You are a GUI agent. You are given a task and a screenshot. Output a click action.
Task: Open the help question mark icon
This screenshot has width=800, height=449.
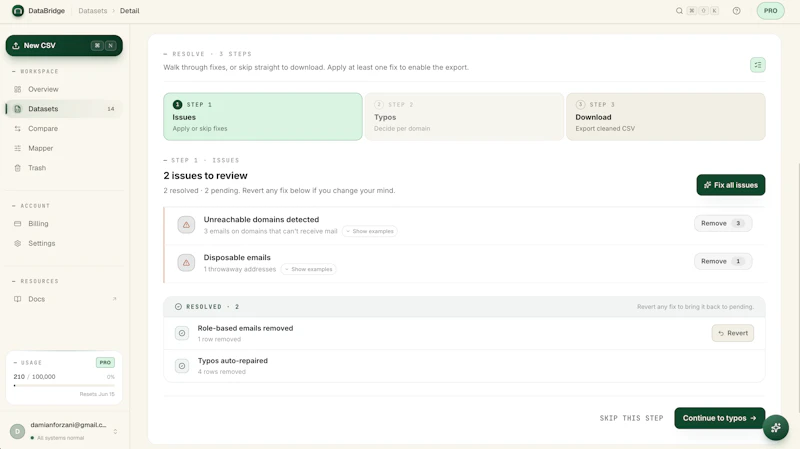[x=736, y=11]
